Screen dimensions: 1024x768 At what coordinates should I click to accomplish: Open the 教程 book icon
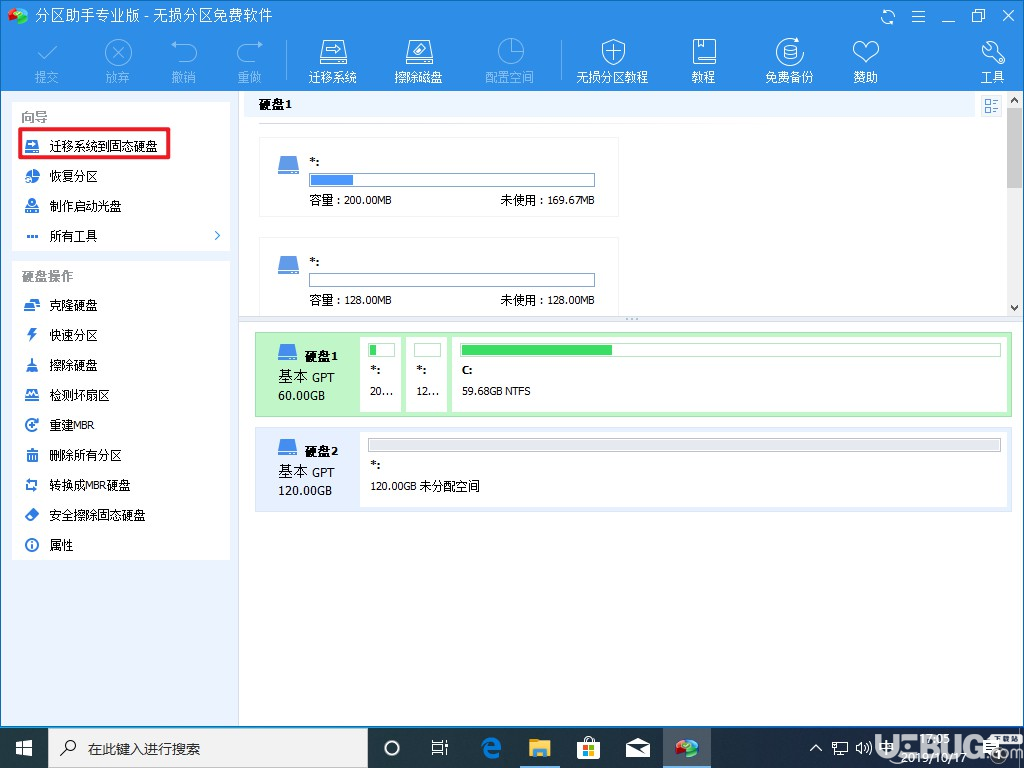tap(703, 62)
